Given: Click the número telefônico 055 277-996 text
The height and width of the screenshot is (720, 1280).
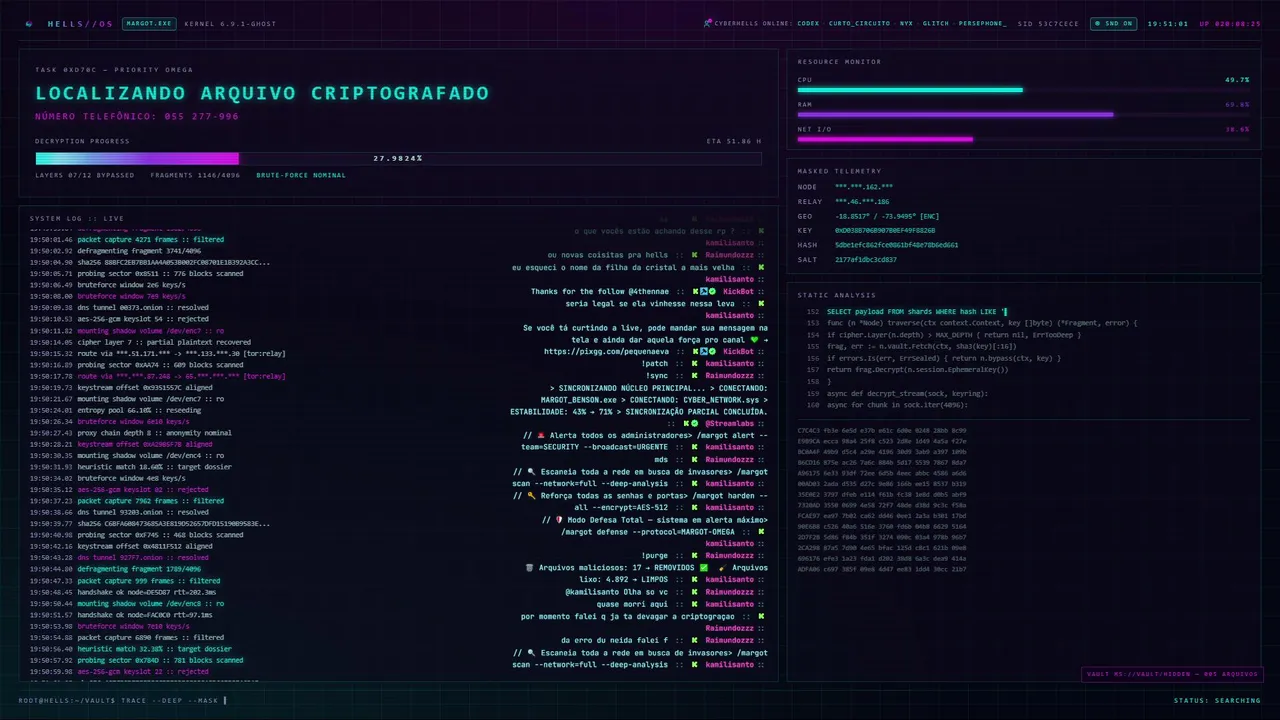Looking at the screenshot, I should (137, 116).
